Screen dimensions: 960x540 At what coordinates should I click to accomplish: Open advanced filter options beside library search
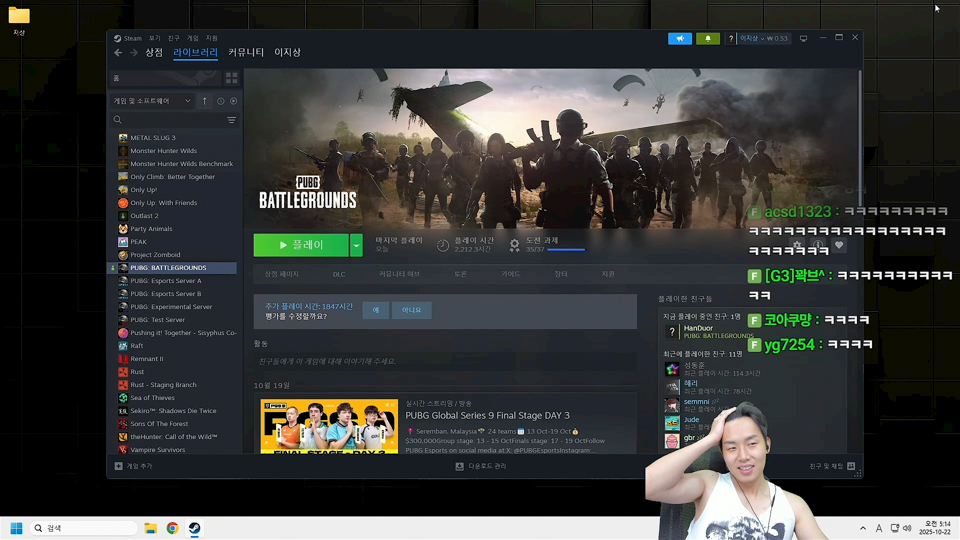(x=231, y=120)
